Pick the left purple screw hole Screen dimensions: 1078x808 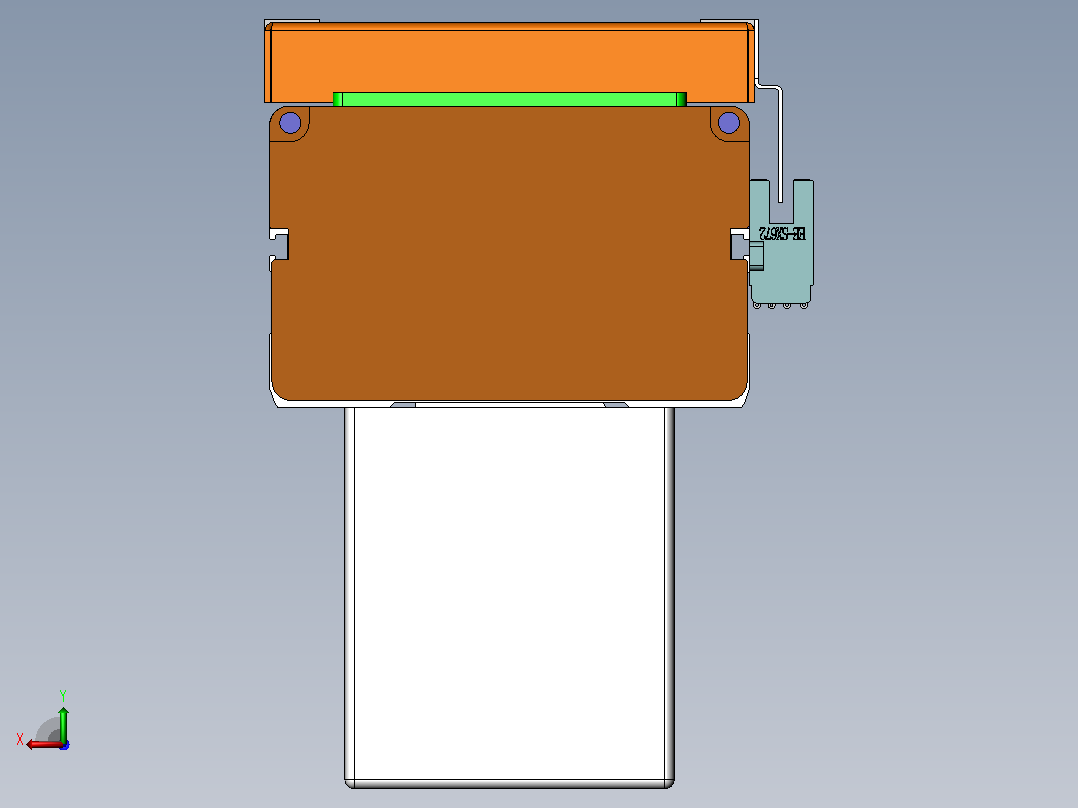click(x=290, y=123)
